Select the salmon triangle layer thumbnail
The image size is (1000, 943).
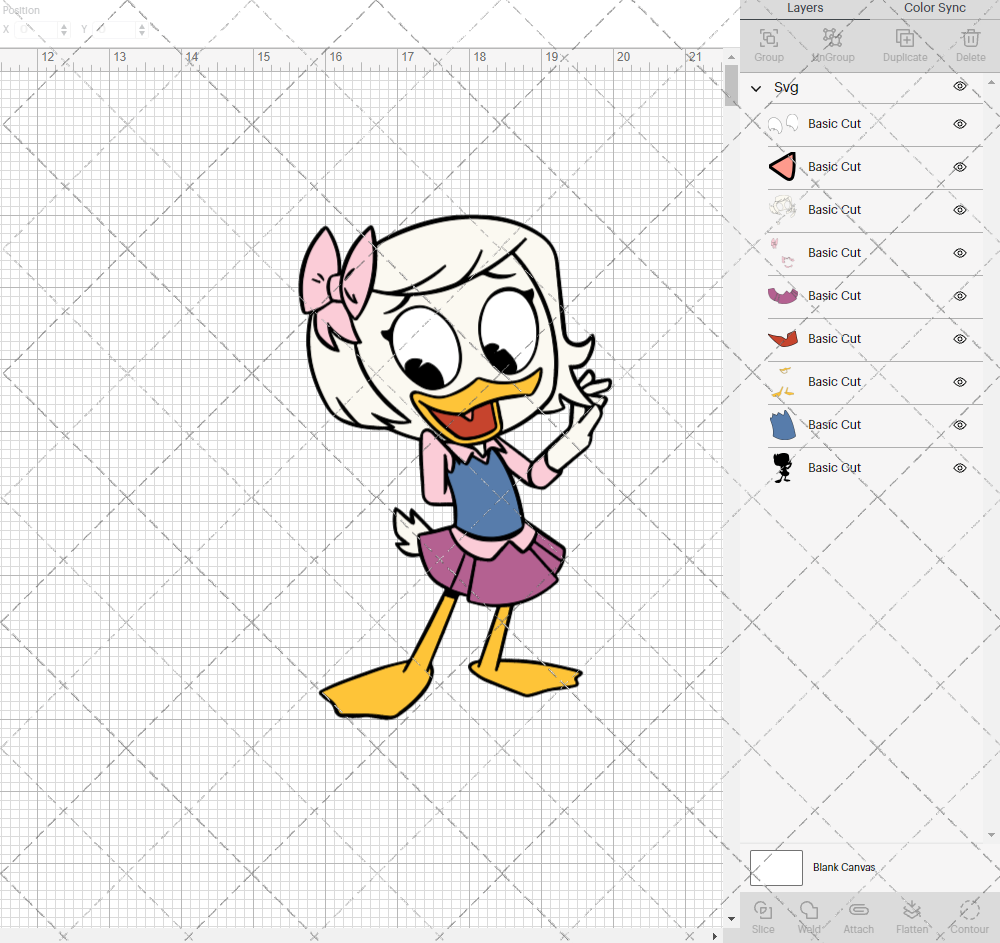[783, 167]
